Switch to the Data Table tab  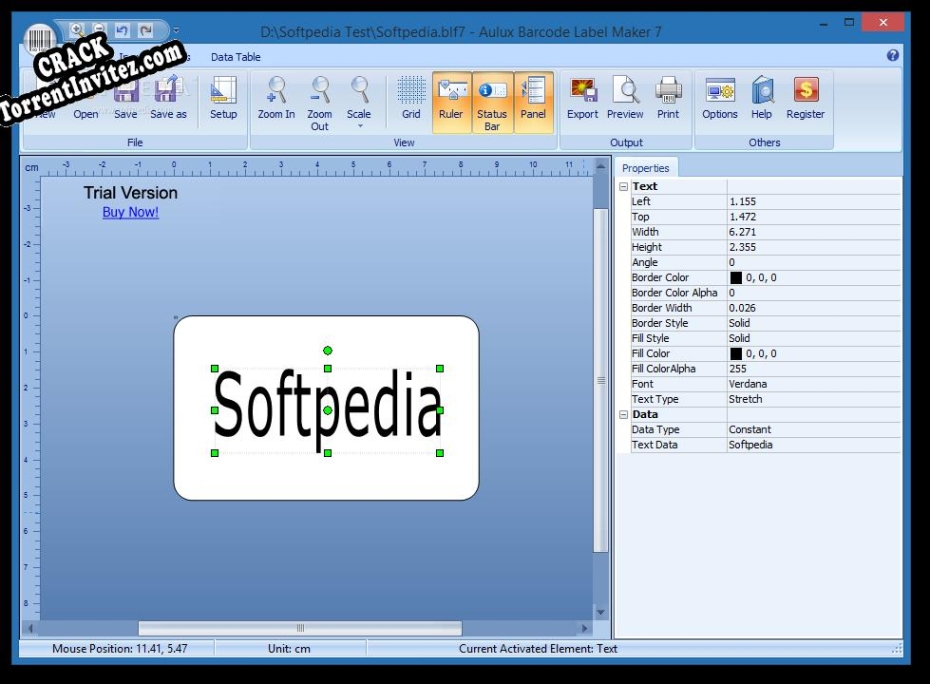coord(234,57)
